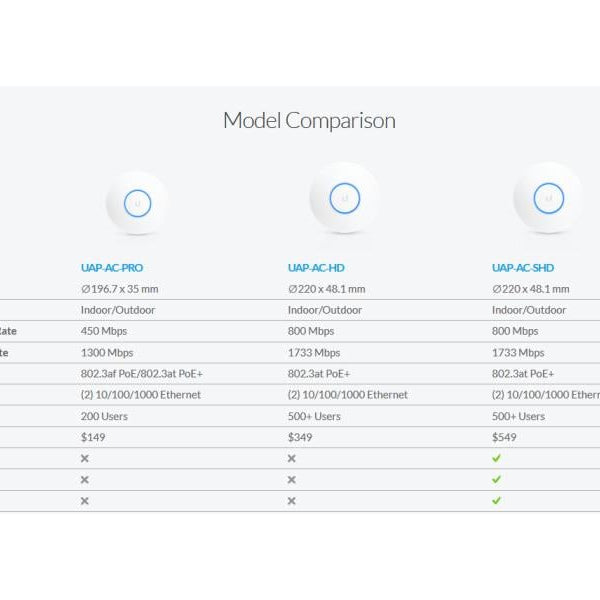Click the $149 price for UAP-AC-PRO
600x600 pixels.
[93, 437]
